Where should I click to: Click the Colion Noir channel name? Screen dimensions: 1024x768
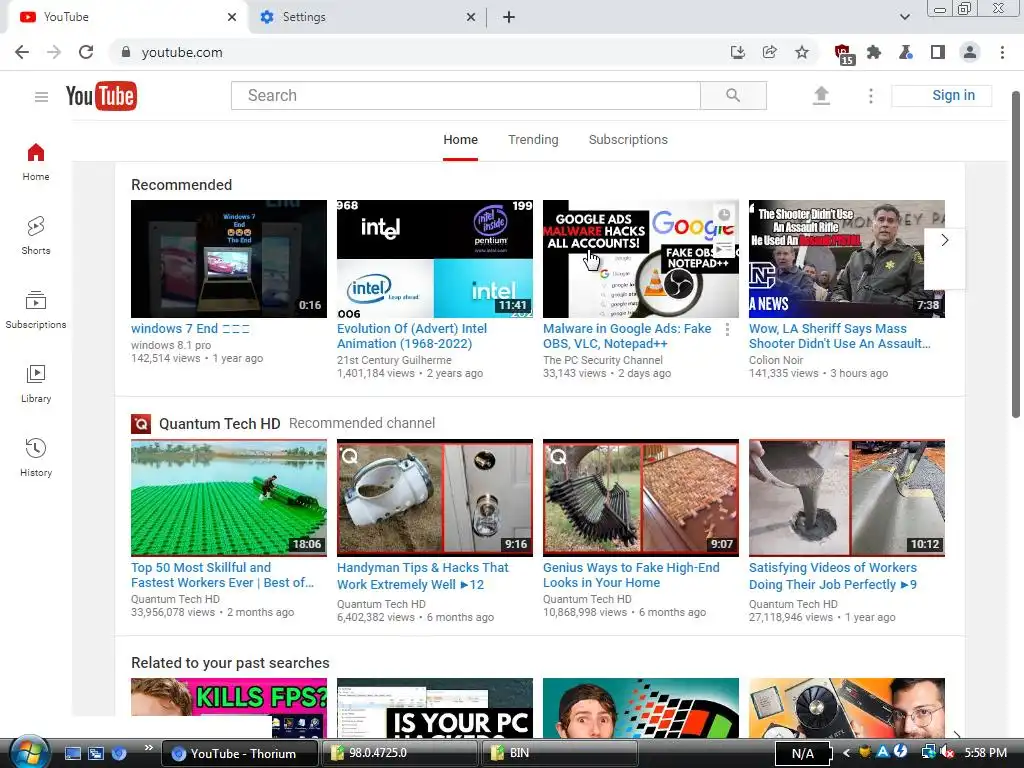pos(776,360)
